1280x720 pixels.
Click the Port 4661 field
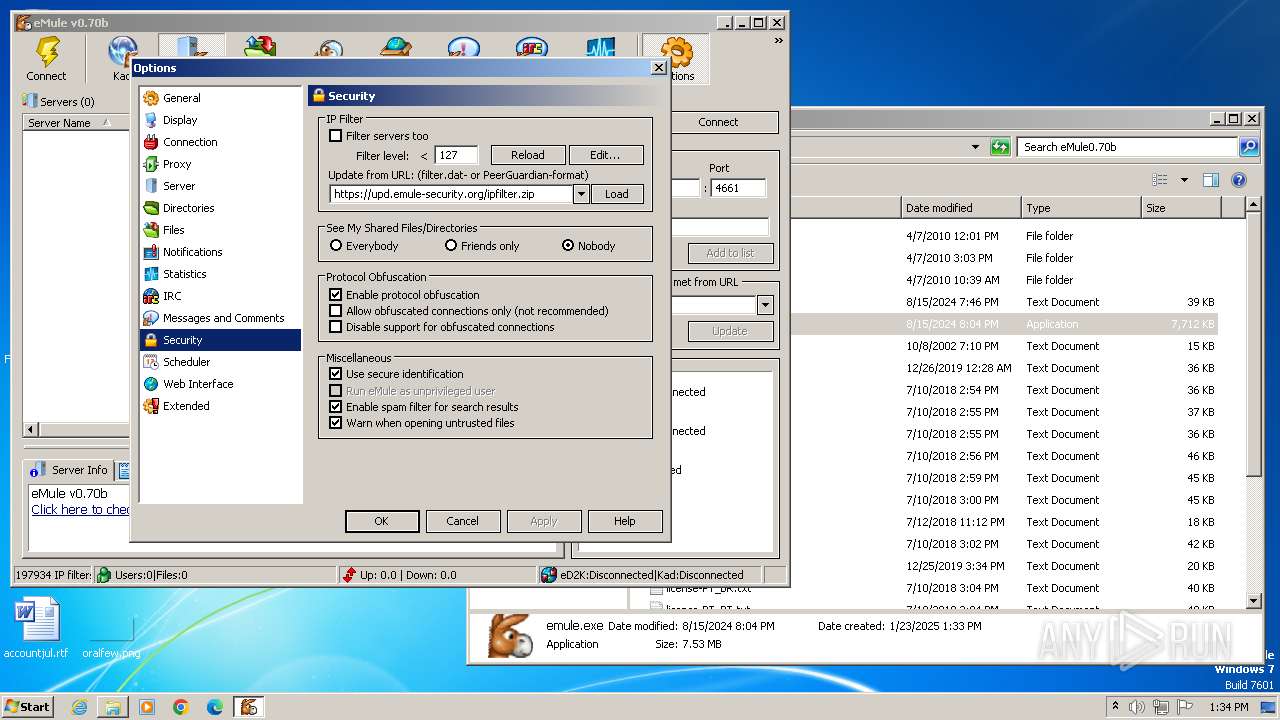coord(738,188)
